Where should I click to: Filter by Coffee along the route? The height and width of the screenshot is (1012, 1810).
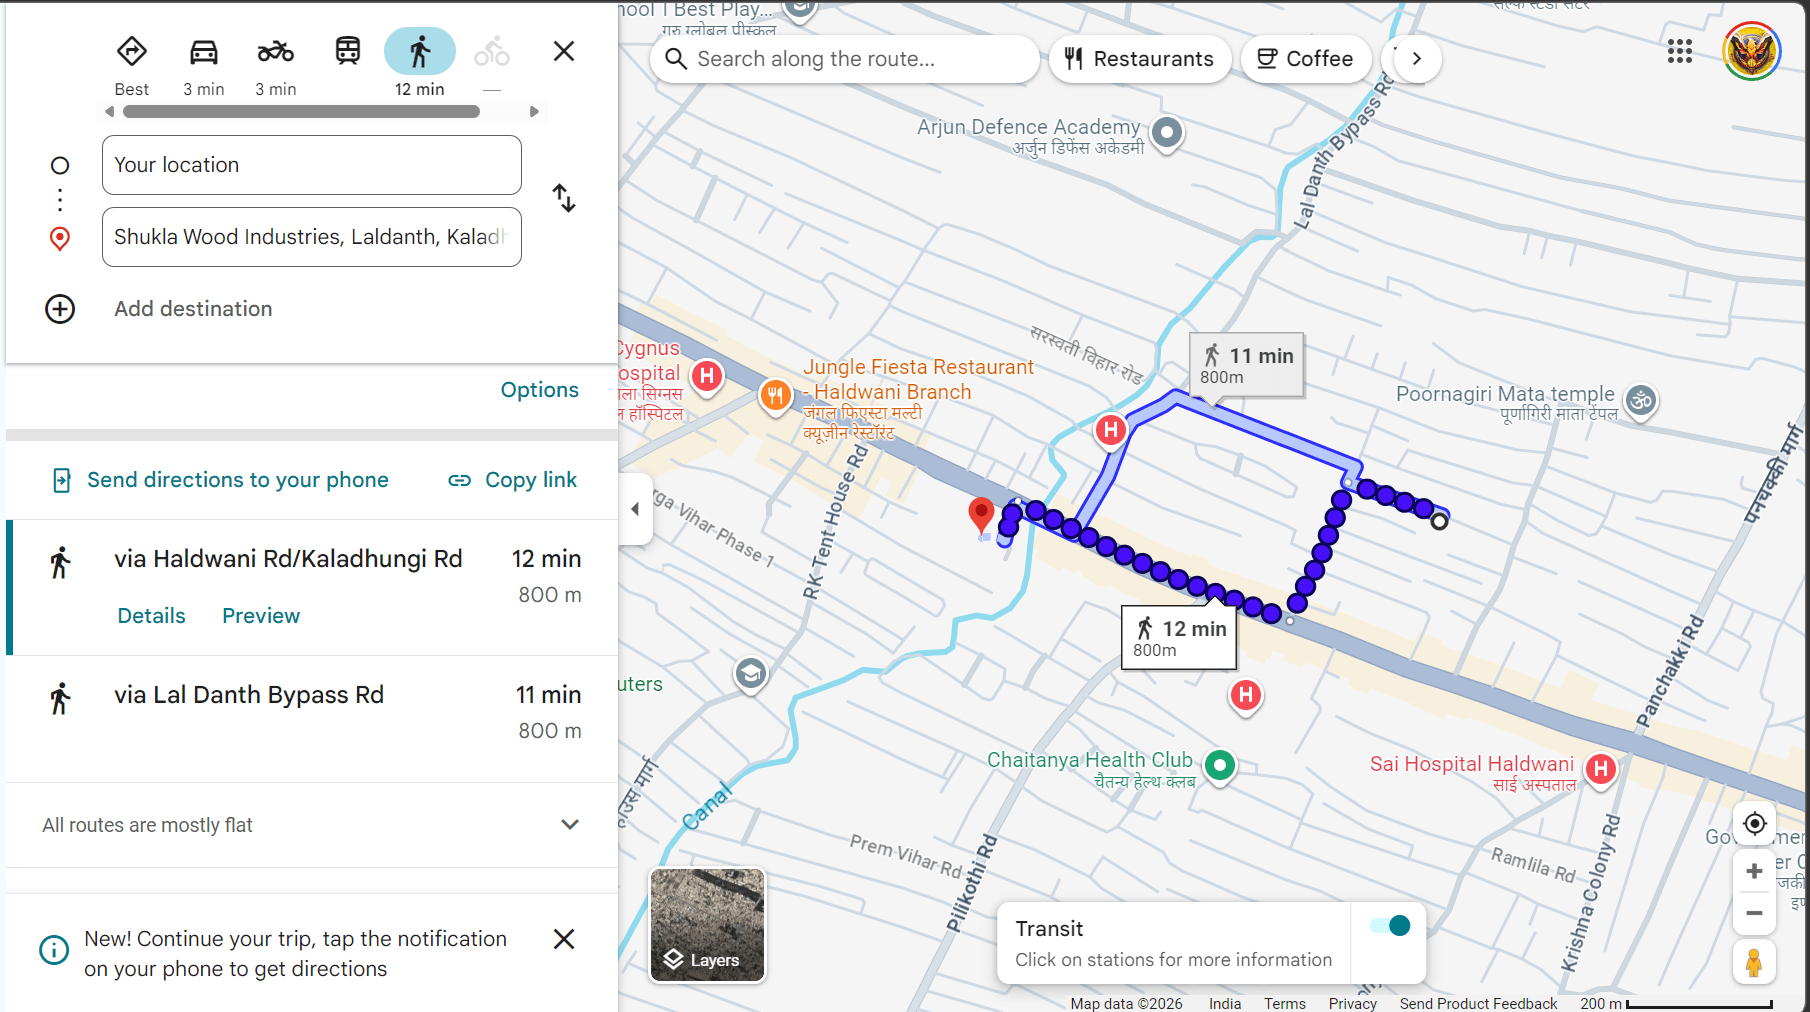(1306, 59)
